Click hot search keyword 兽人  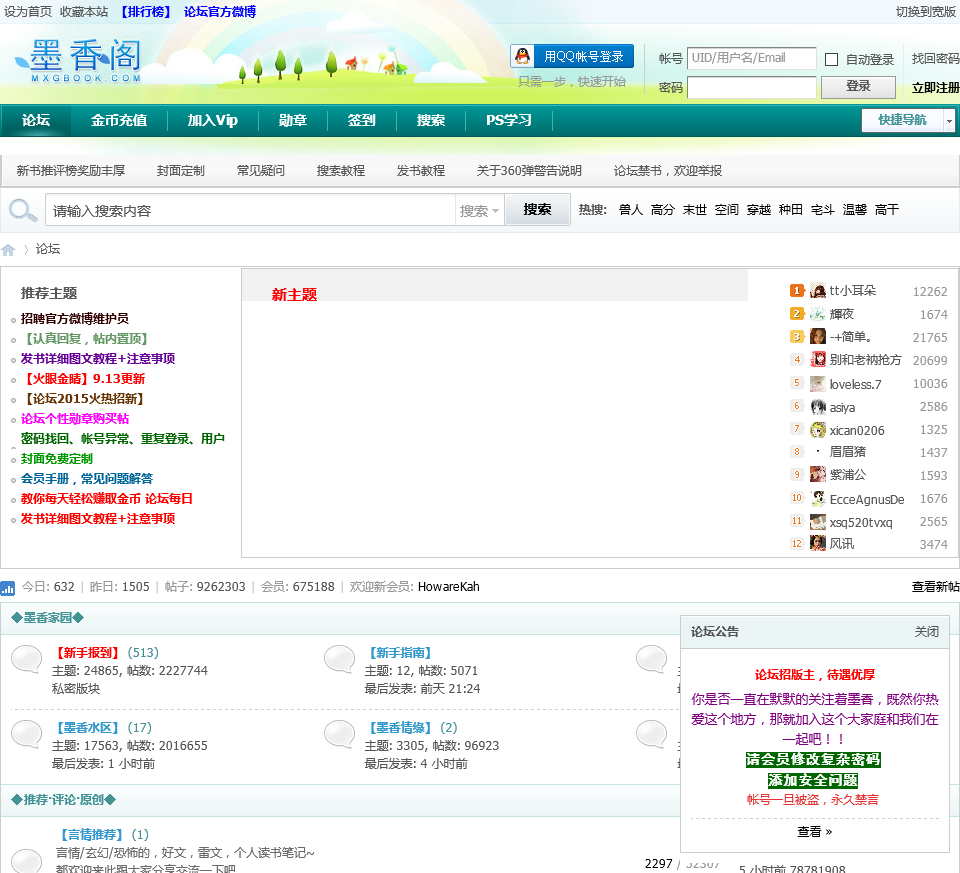pos(631,210)
